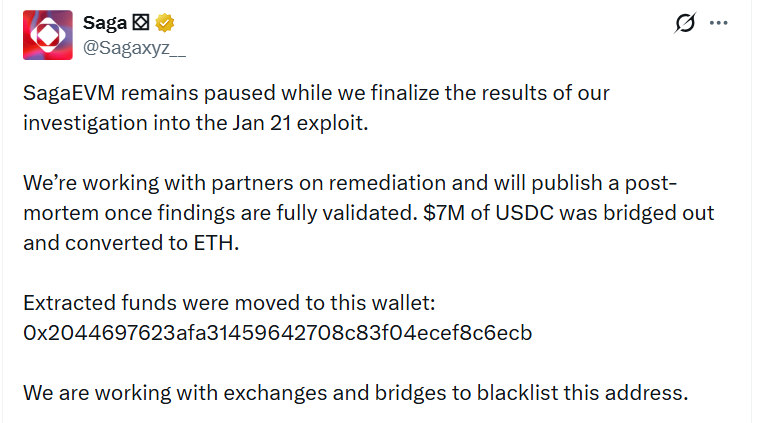Viewport: 771px width, 423px height.
Task: Click "Extracted funds were moved" line
Action: tap(161, 302)
